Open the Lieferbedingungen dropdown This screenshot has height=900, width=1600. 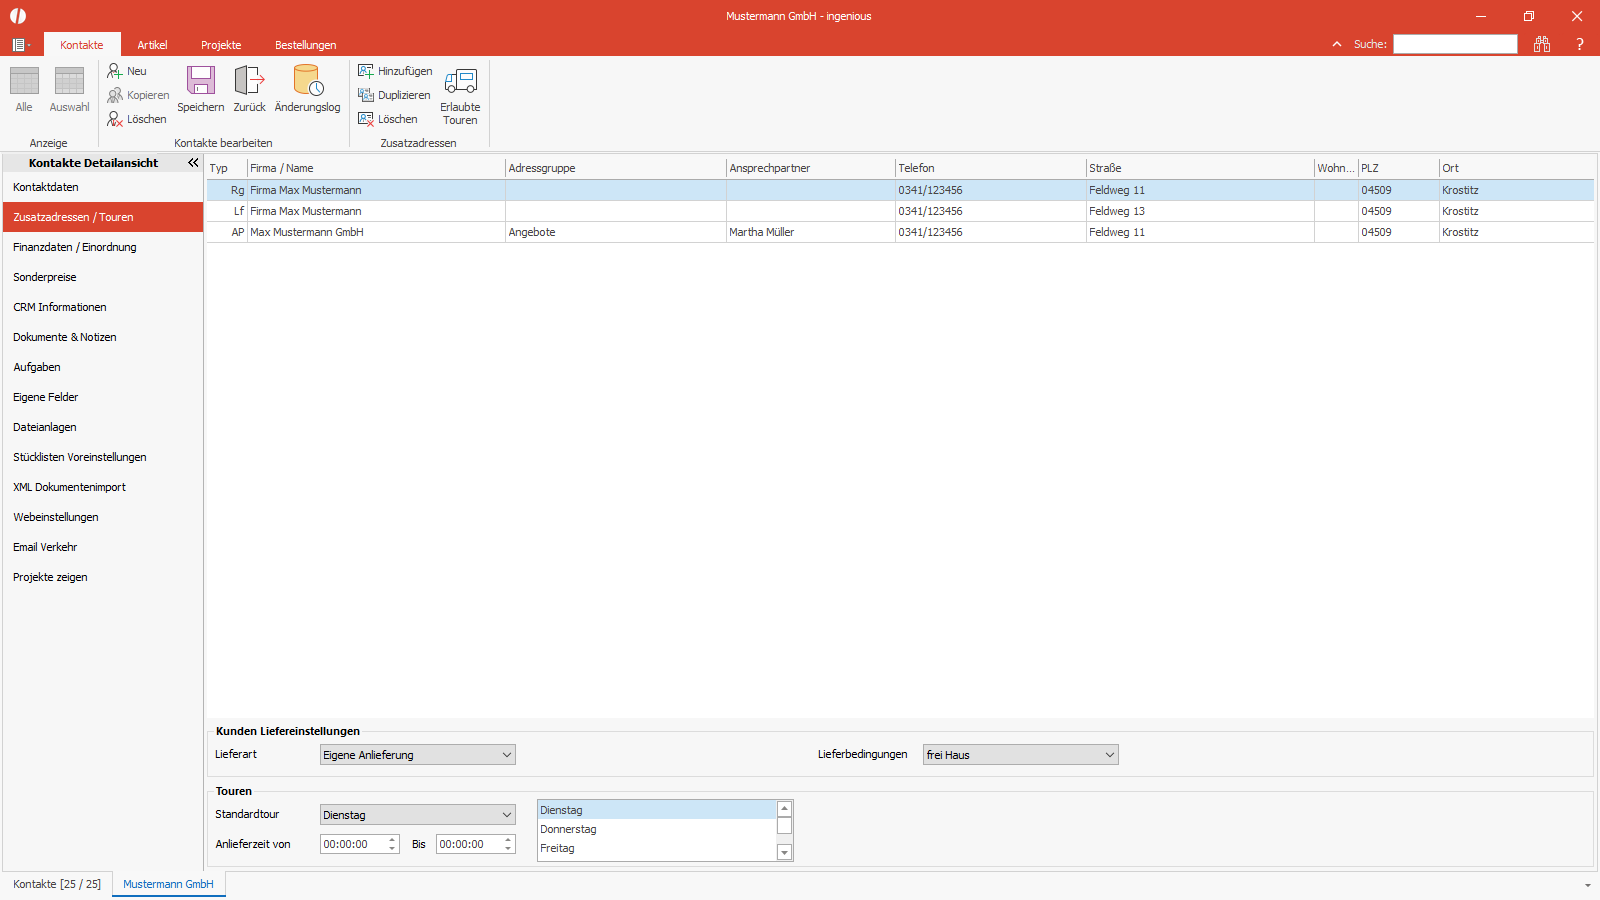click(x=1020, y=755)
